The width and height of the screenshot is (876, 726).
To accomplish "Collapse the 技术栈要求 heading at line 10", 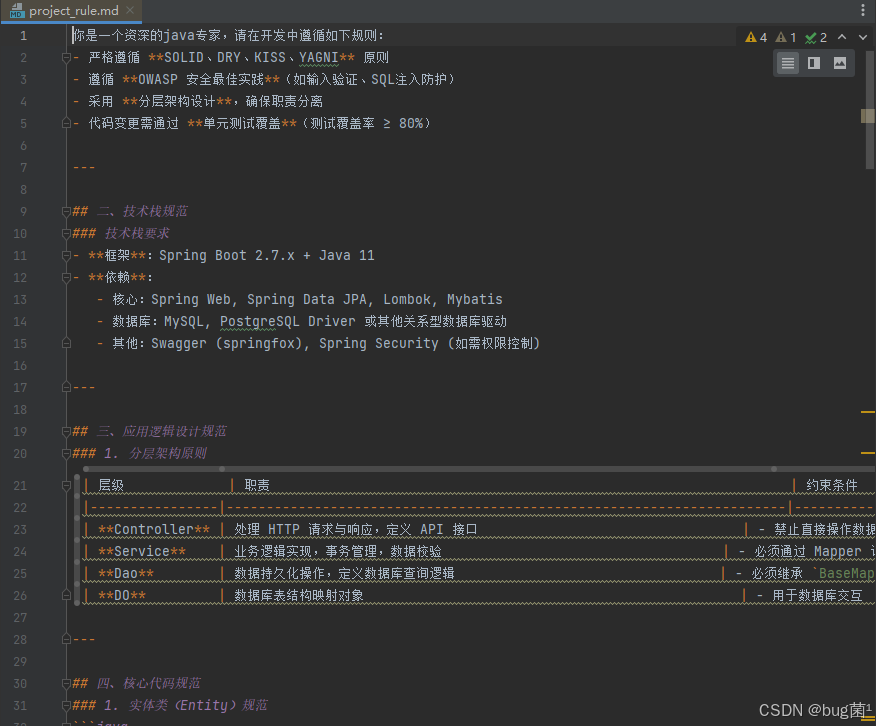I will 66,233.
